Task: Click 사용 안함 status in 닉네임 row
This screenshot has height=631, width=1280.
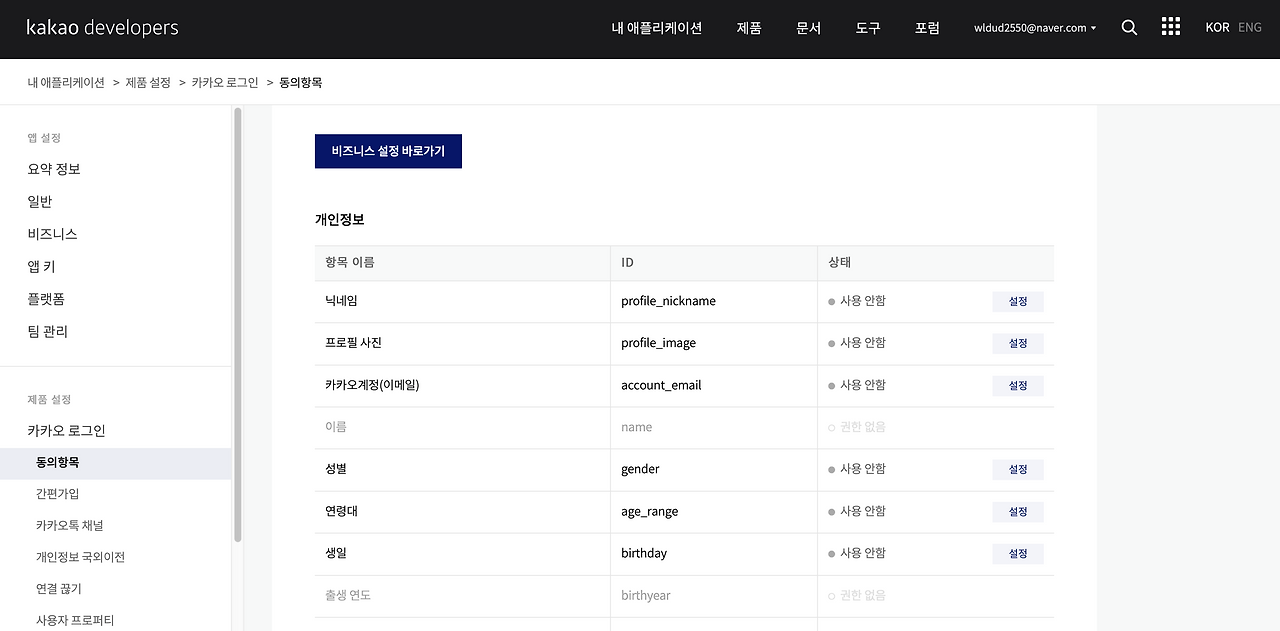Action: coord(857,301)
